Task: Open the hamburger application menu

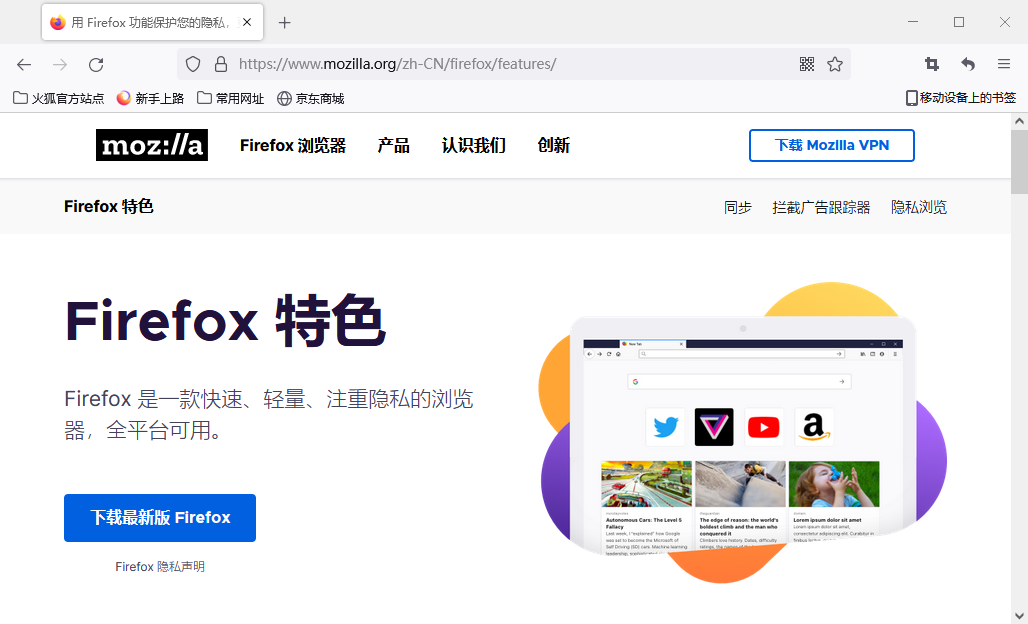Action: tap(1003, 64)
